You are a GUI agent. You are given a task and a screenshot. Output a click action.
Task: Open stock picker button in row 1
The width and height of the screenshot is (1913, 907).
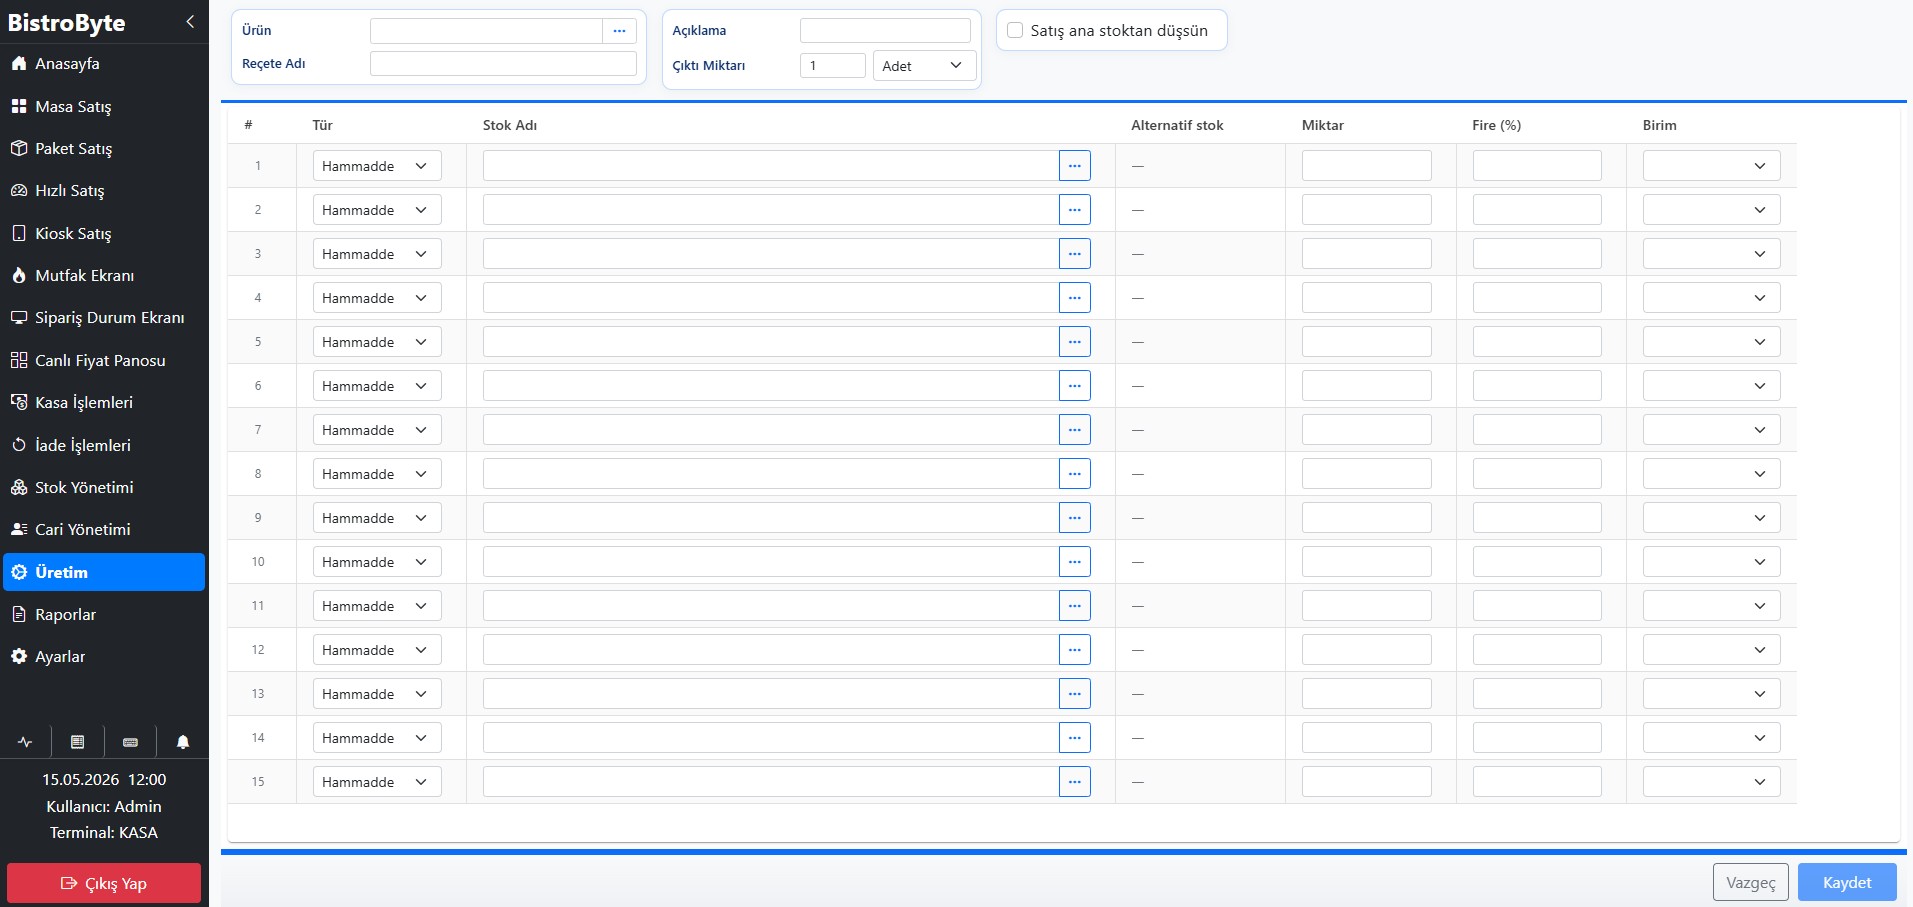click(x=1074, y=166)
